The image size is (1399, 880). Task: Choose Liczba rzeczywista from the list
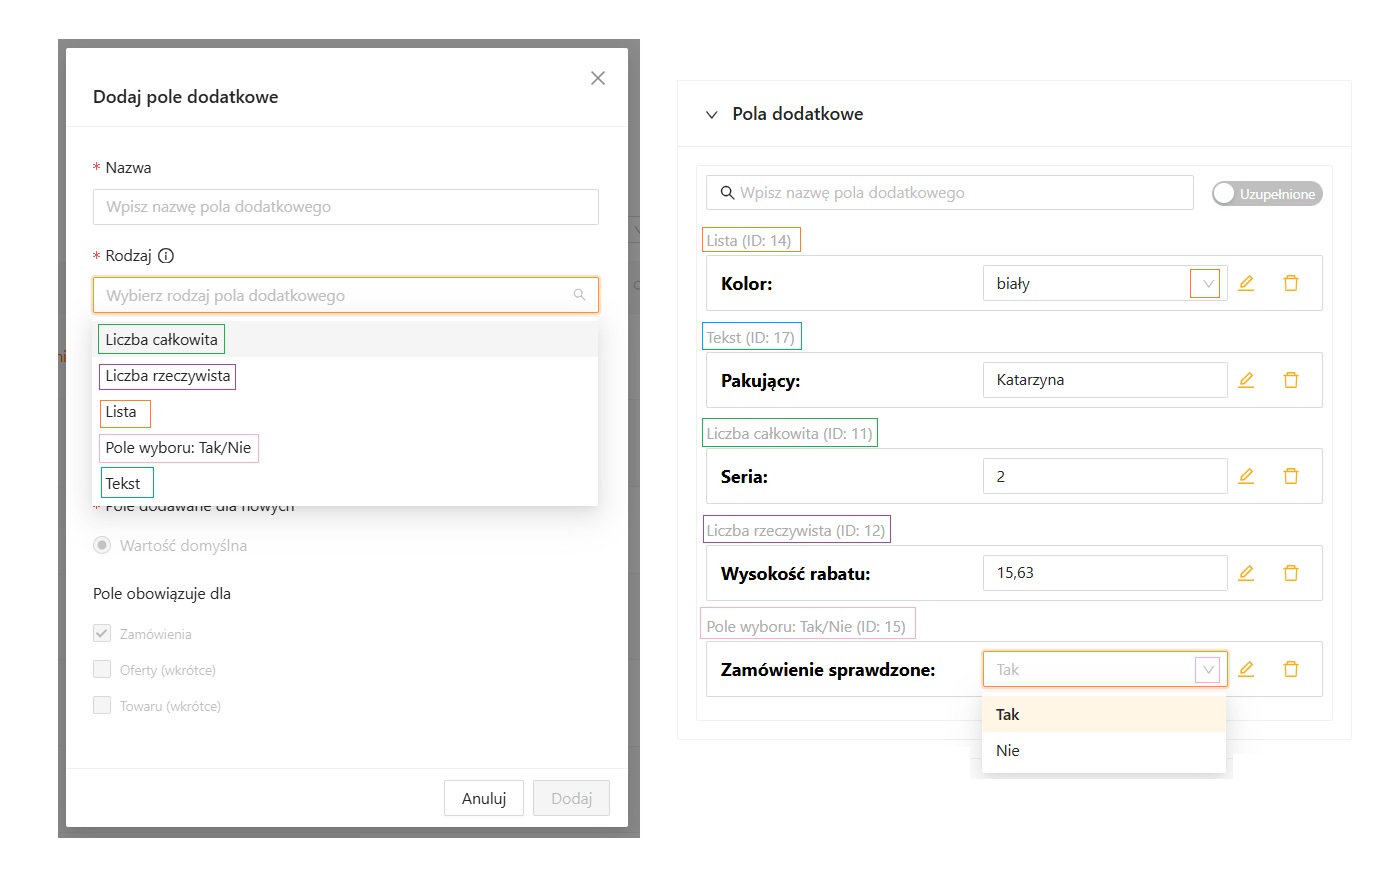point(168,376)
